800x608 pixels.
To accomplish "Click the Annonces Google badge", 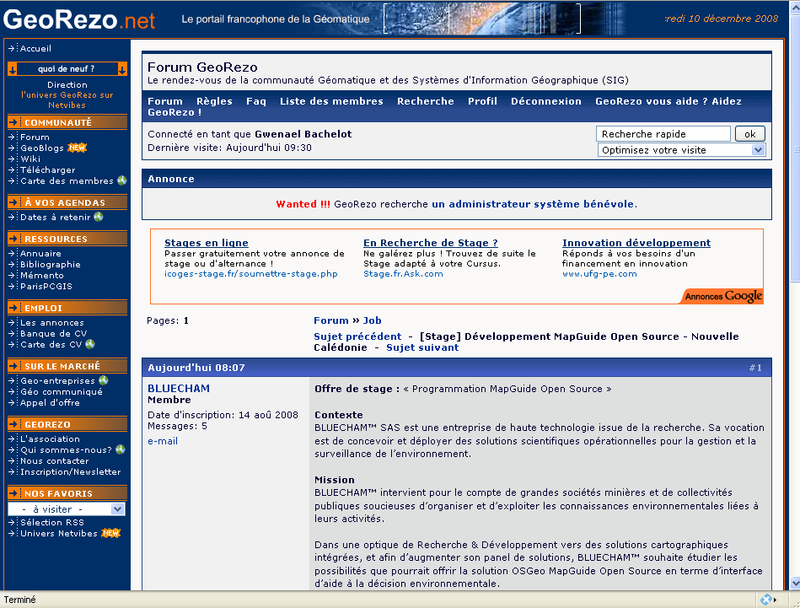I will [x=722, y=296].
